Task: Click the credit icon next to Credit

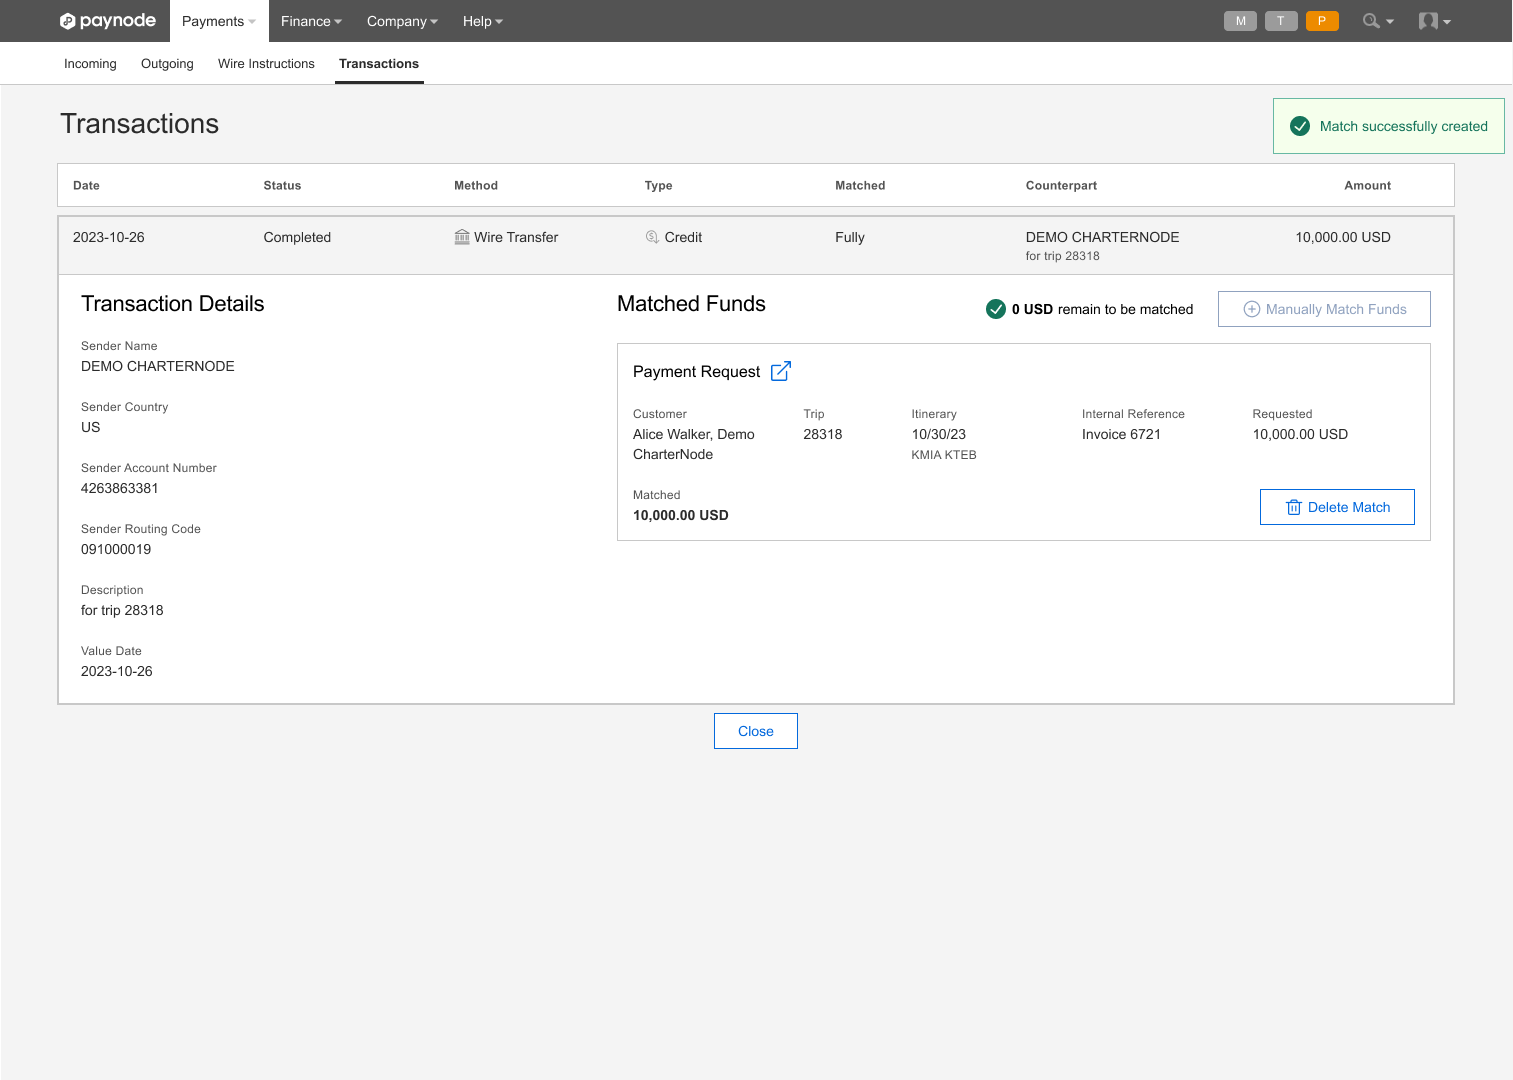Action: click(x=652, y=237)
